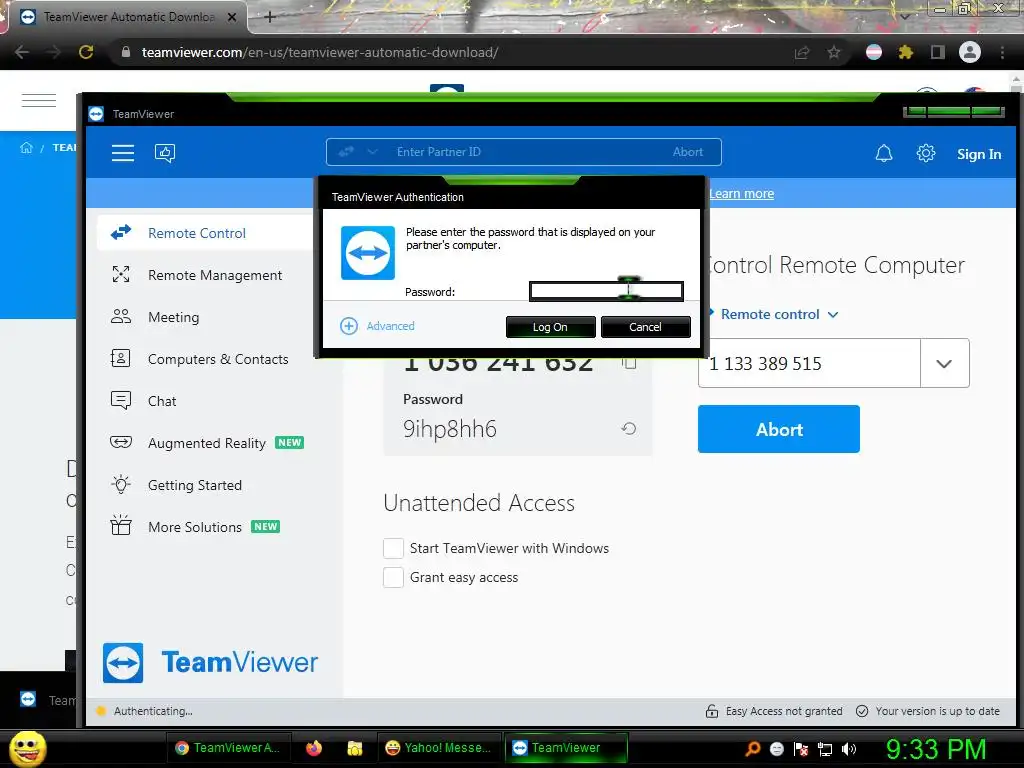The height and width of the screenshot is (768, 1024).
Task: Open the Chrome extensions puzzle icon
Action: click(x=905, y=52)
